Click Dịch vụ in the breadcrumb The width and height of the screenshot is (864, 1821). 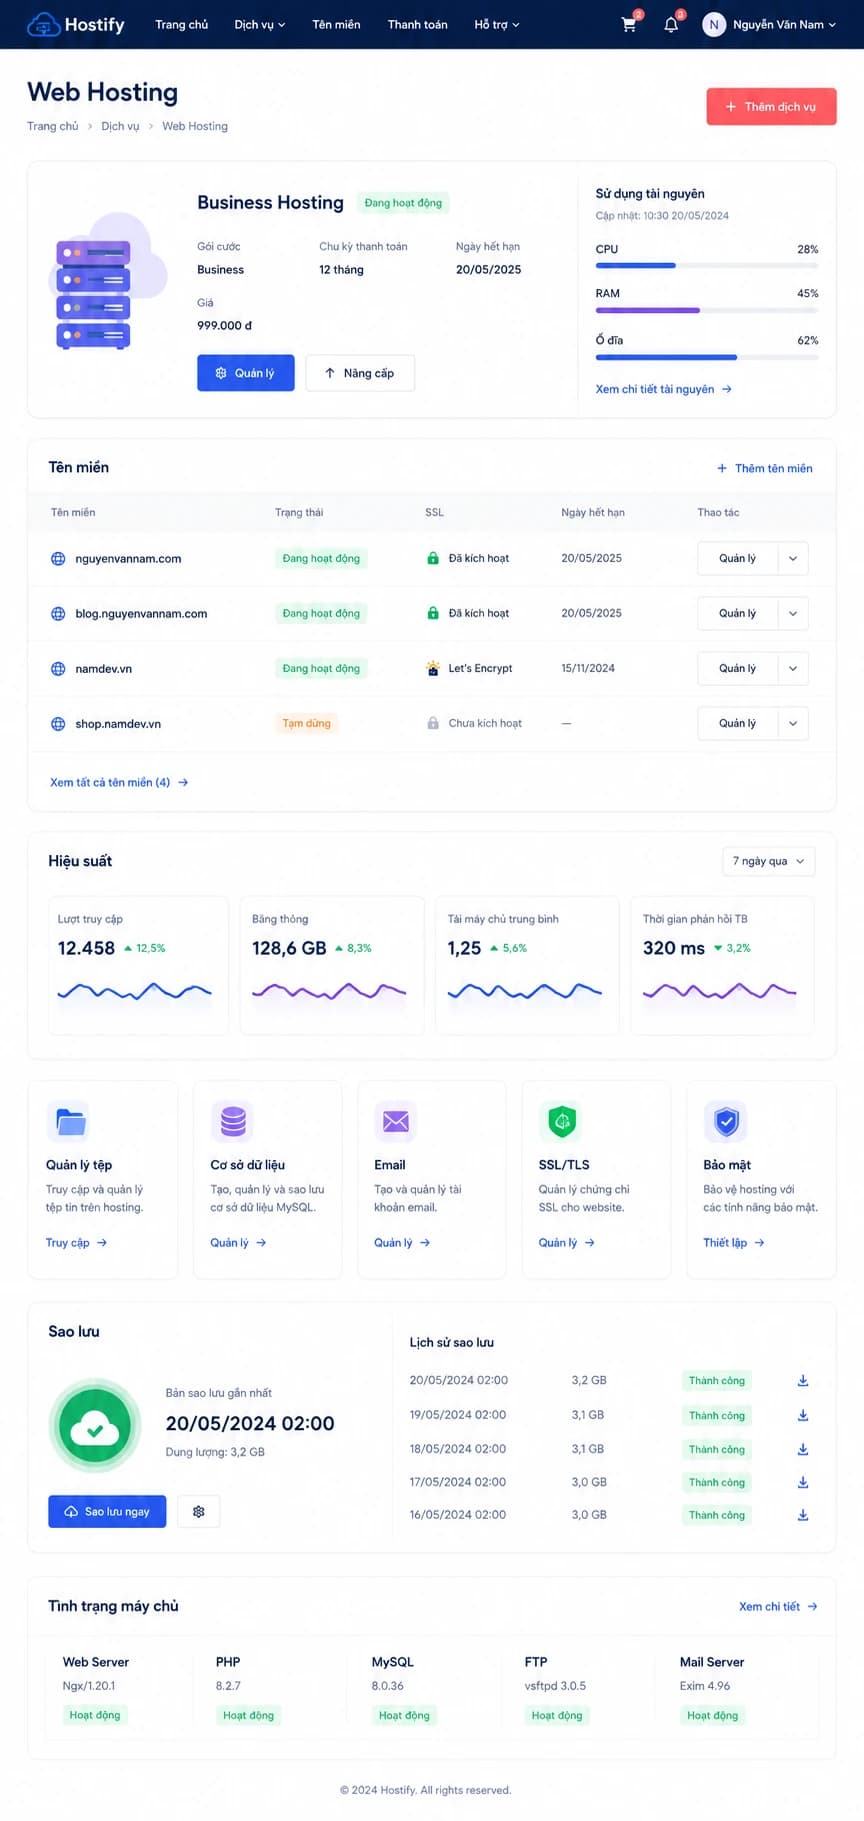(120, 126)
